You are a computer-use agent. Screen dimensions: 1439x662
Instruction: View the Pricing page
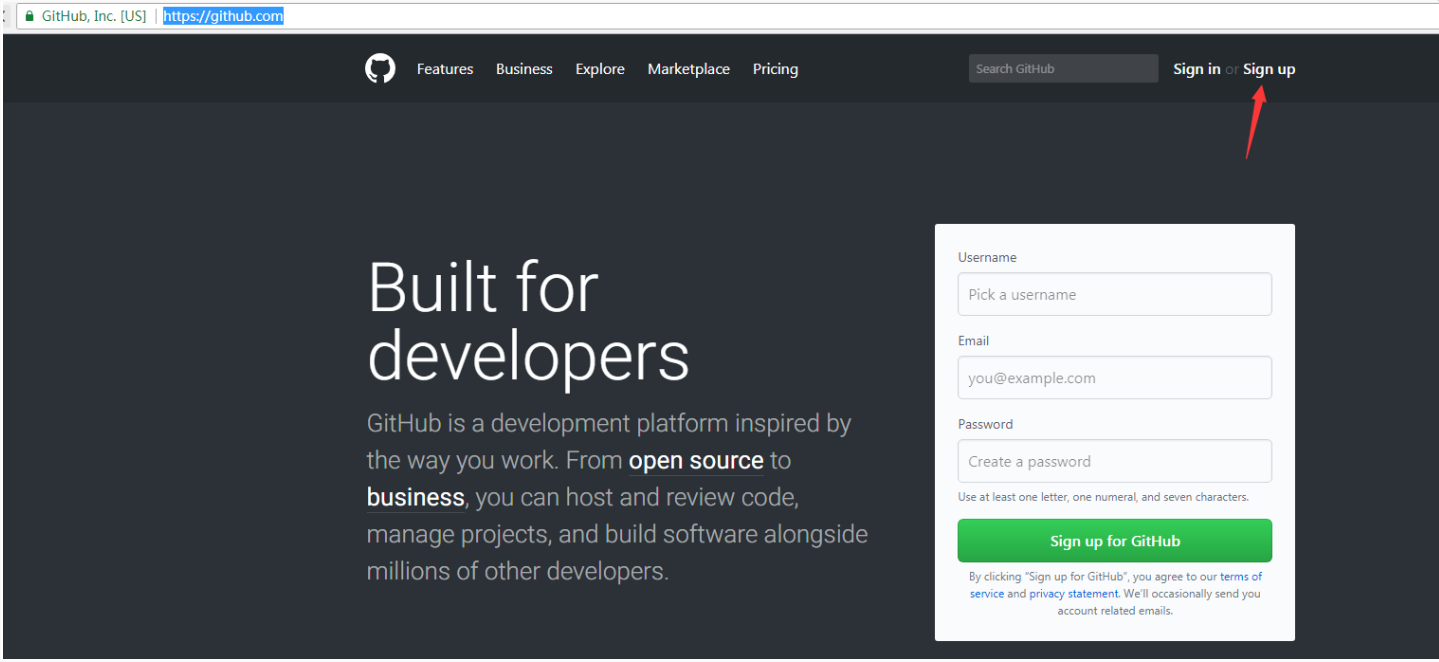[775, 69]
